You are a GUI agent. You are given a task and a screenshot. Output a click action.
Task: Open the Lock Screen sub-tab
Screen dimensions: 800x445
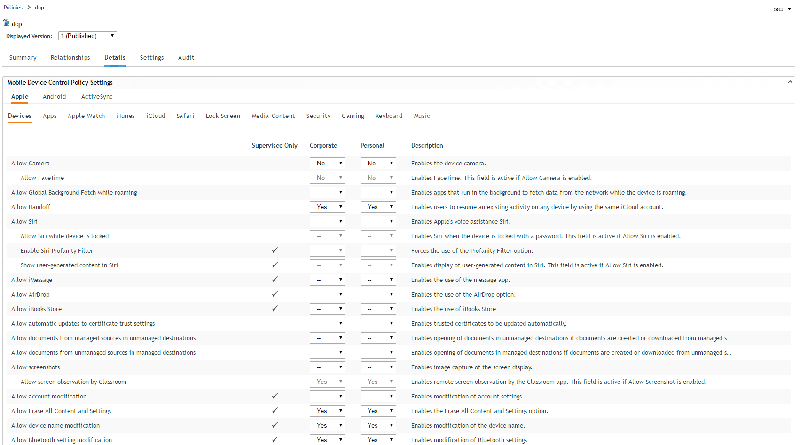coord(222,116)
